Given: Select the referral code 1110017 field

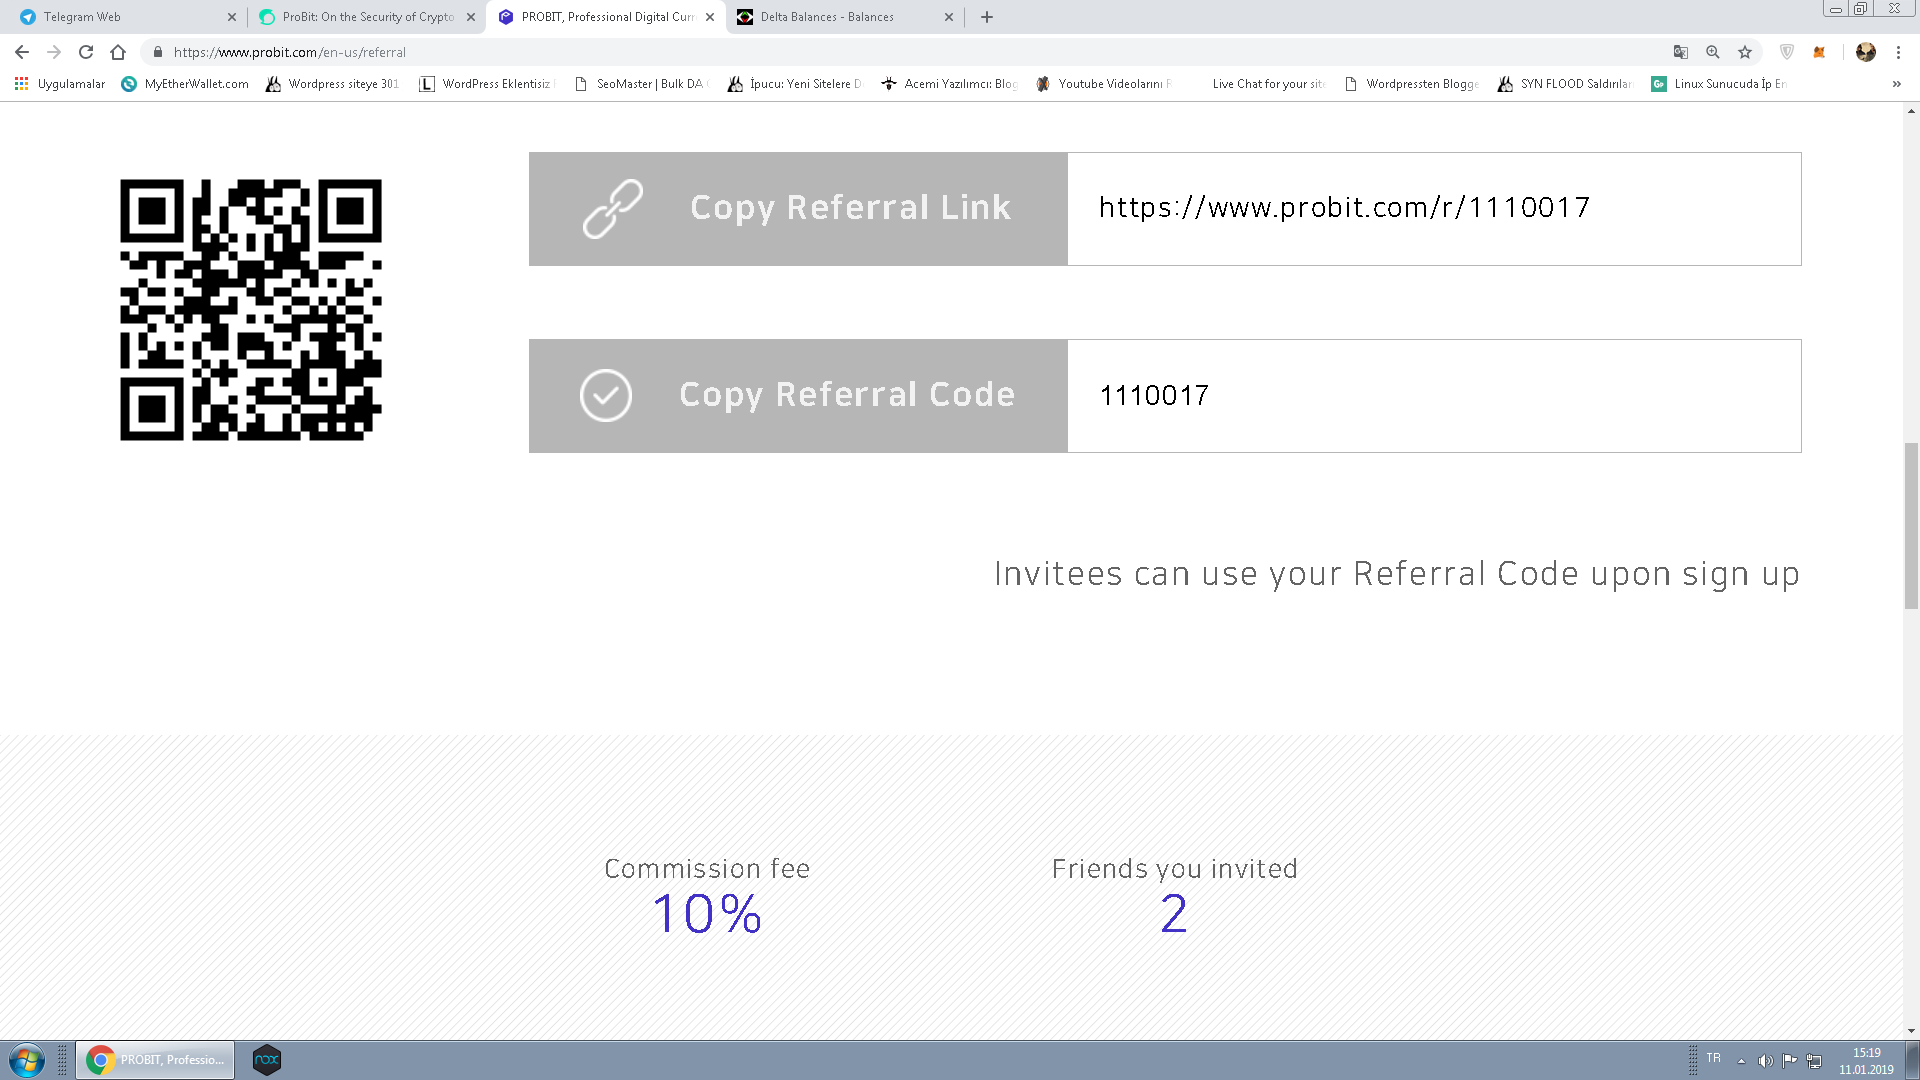Looking at the screenshot, I should 1434,396.
